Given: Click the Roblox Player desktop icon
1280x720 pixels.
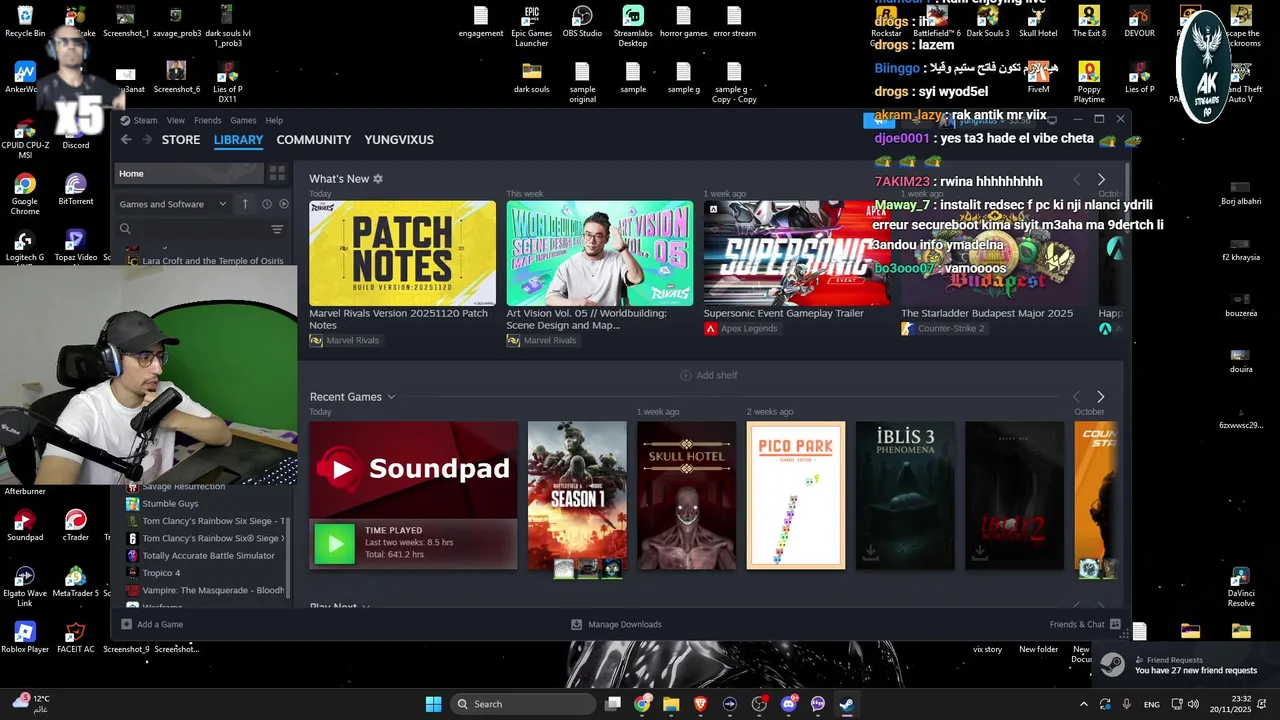Looking at the screenshot, I should (x=25, y=638).
